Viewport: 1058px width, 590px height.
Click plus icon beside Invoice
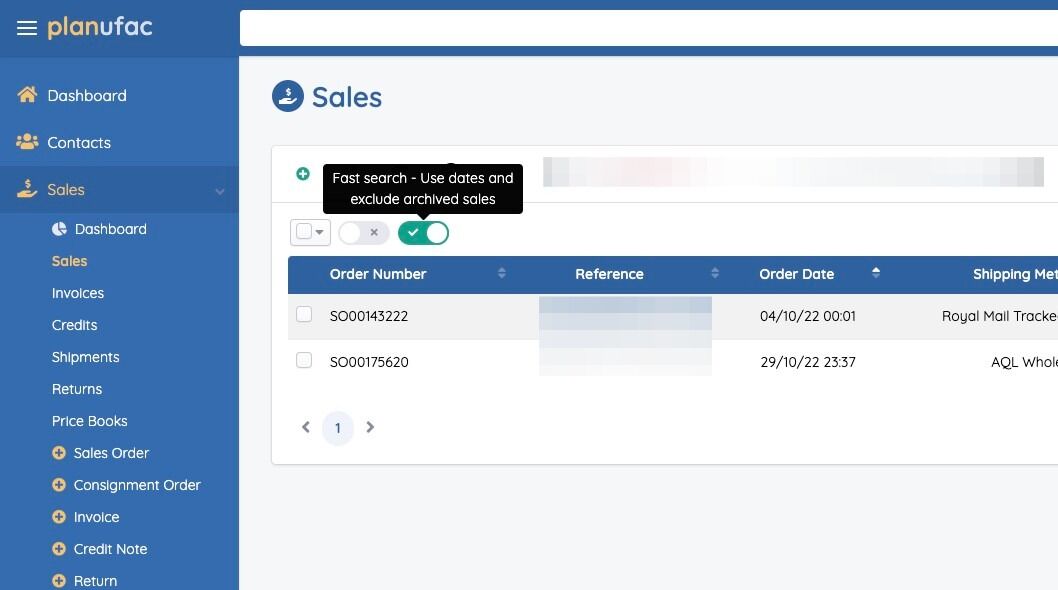tap(59, 517)
